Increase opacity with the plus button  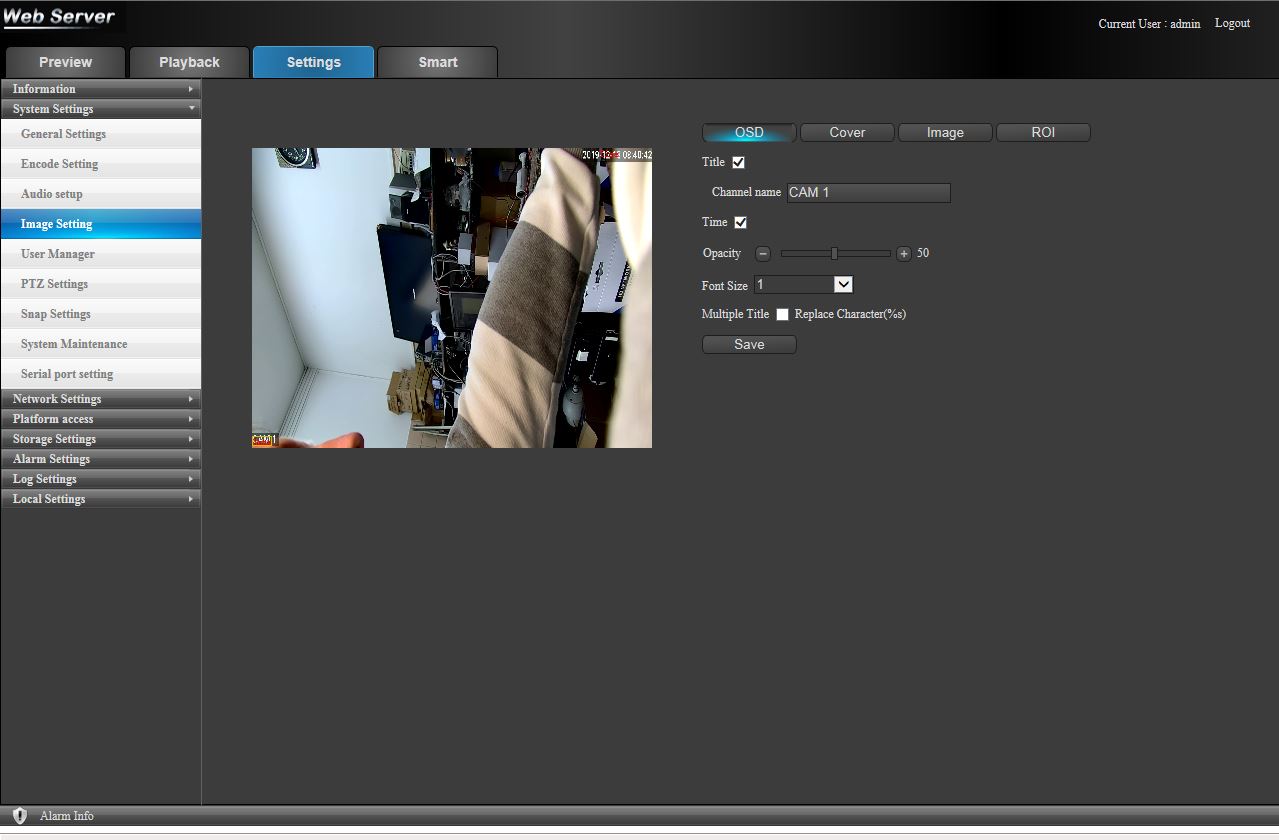point(904,254)
